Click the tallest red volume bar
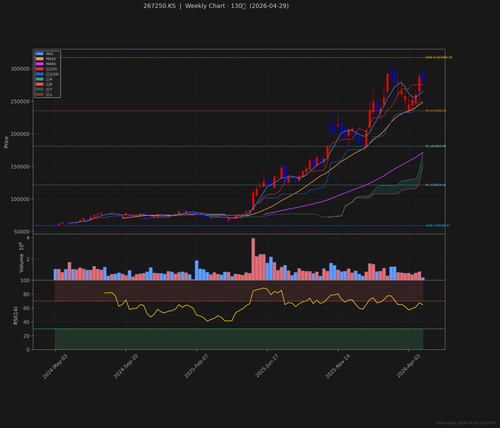 point(253,259)
